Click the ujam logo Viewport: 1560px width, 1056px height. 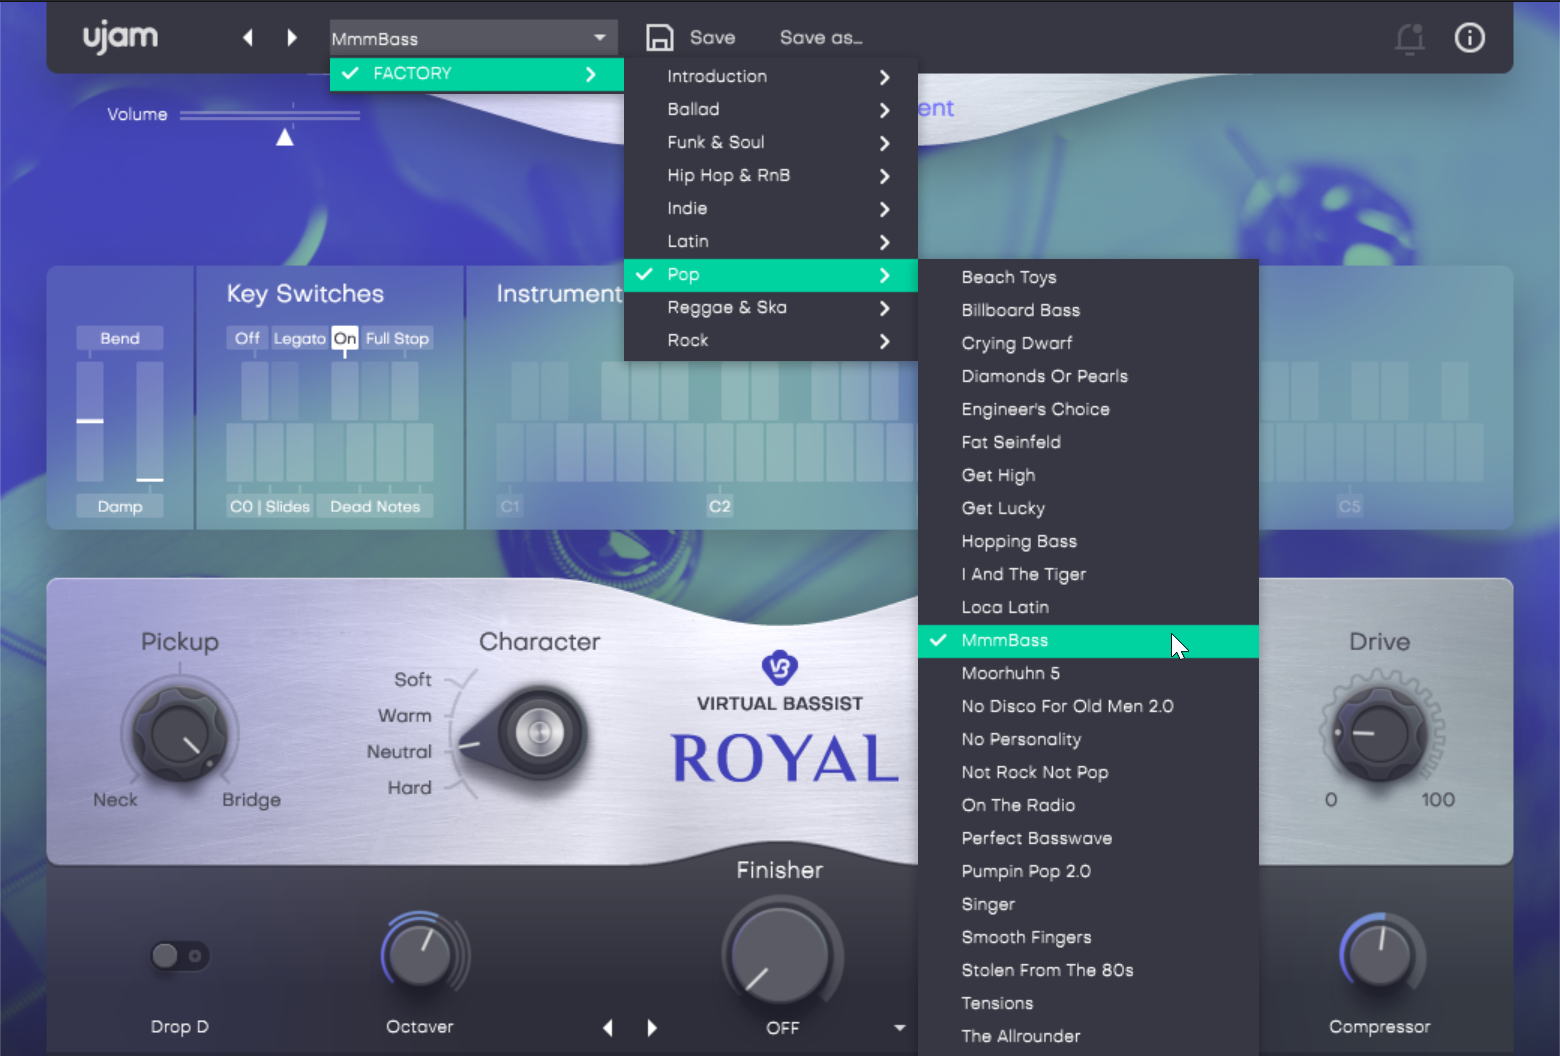click(120, 37)
